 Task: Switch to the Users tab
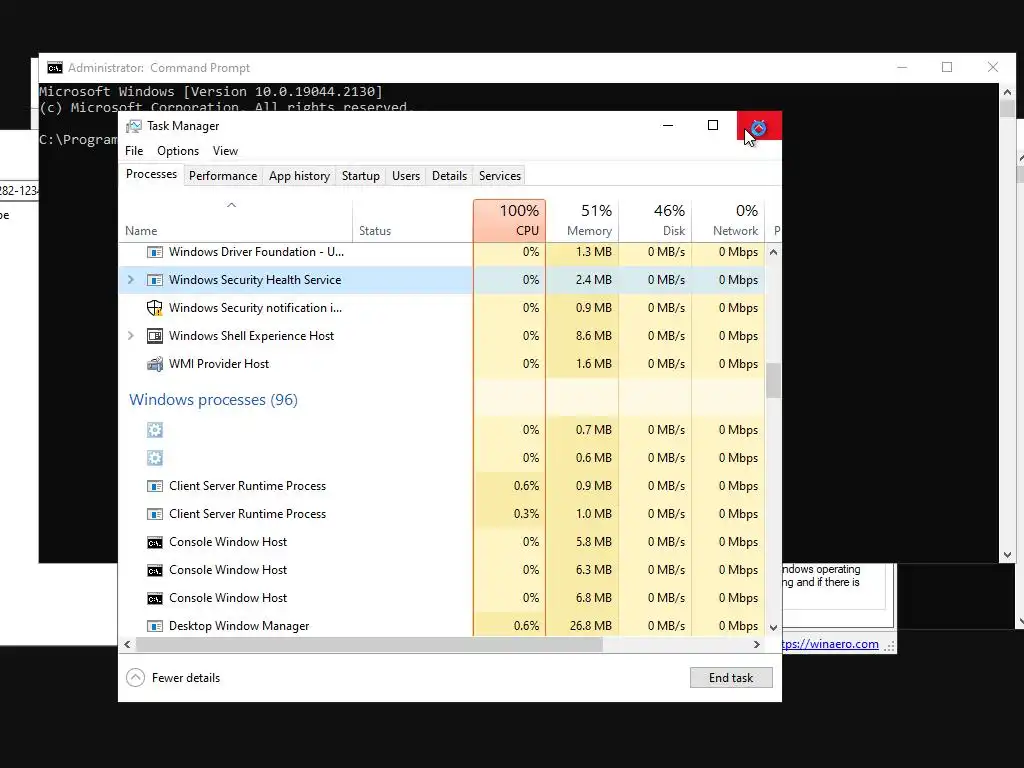(406, 176)
